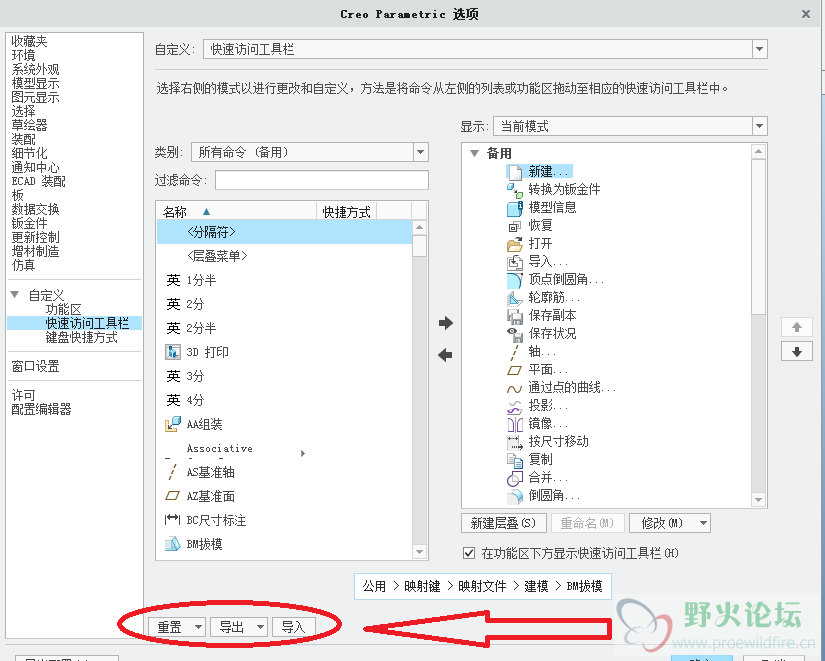
Task: Click the 通过点的曲线 curve icon
Action: 515,389
